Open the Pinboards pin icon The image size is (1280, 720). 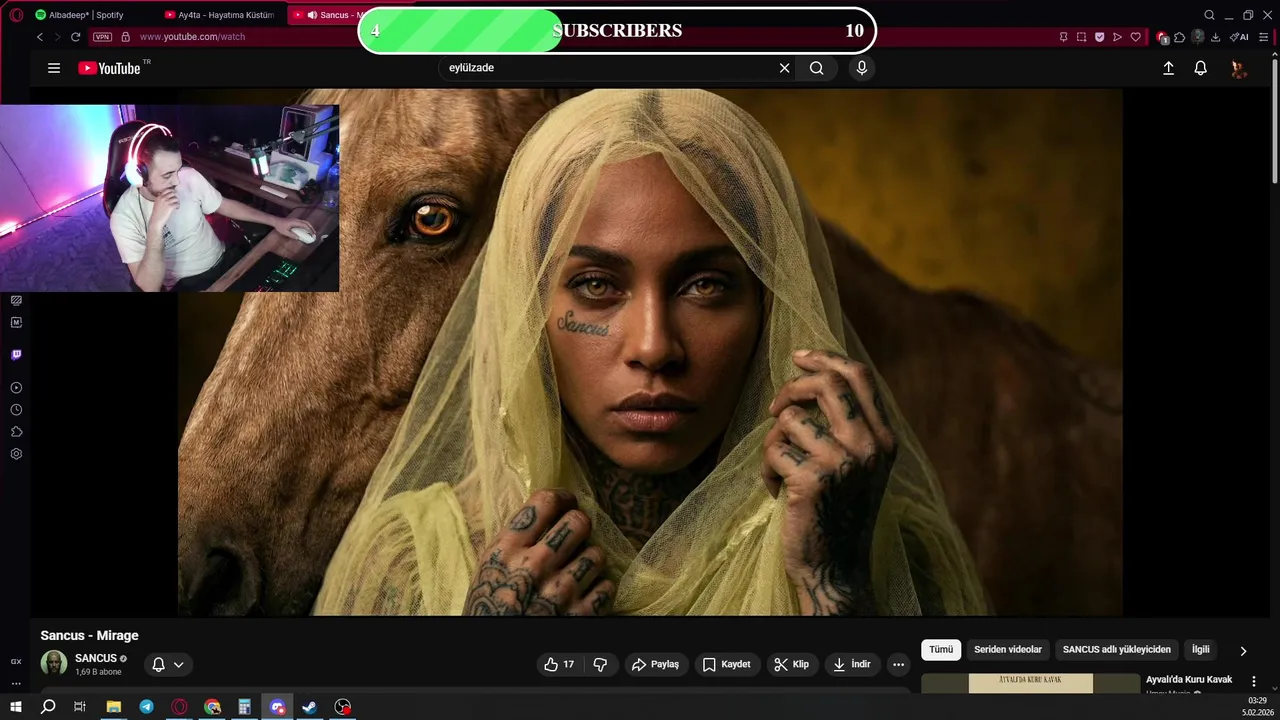(1063, 37)
